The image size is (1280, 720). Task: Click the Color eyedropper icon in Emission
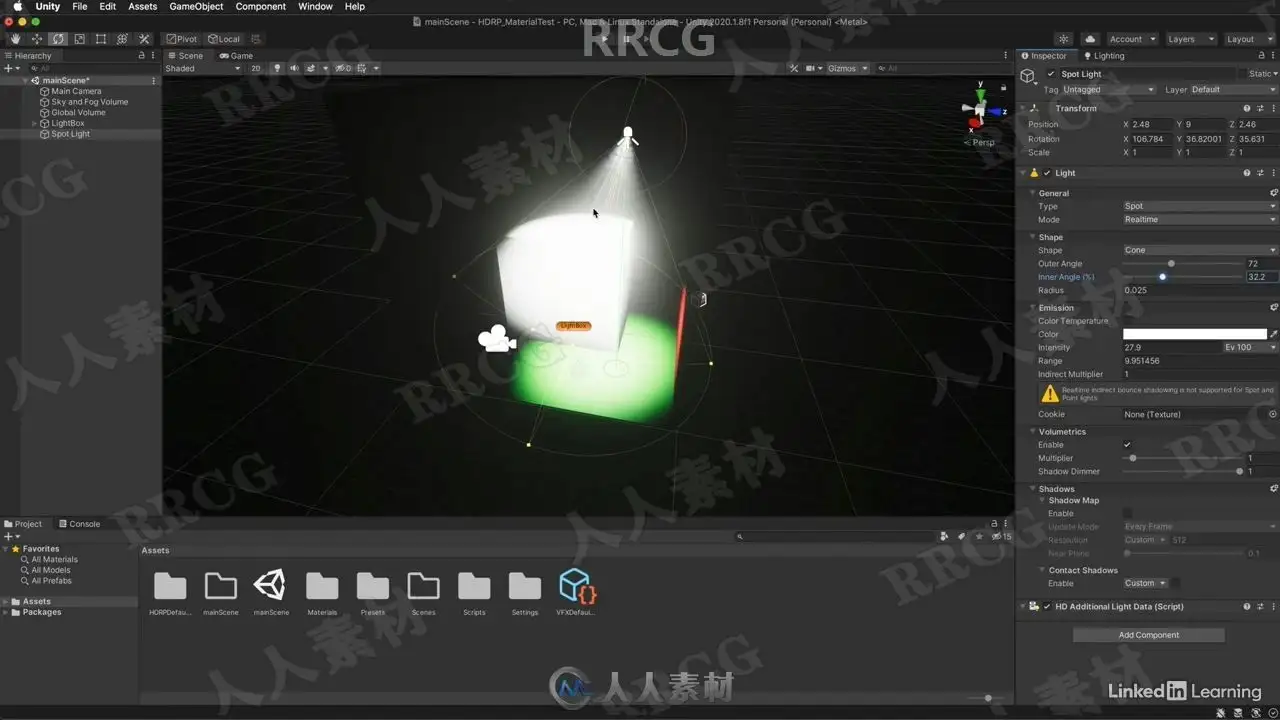click(1273, 334)
